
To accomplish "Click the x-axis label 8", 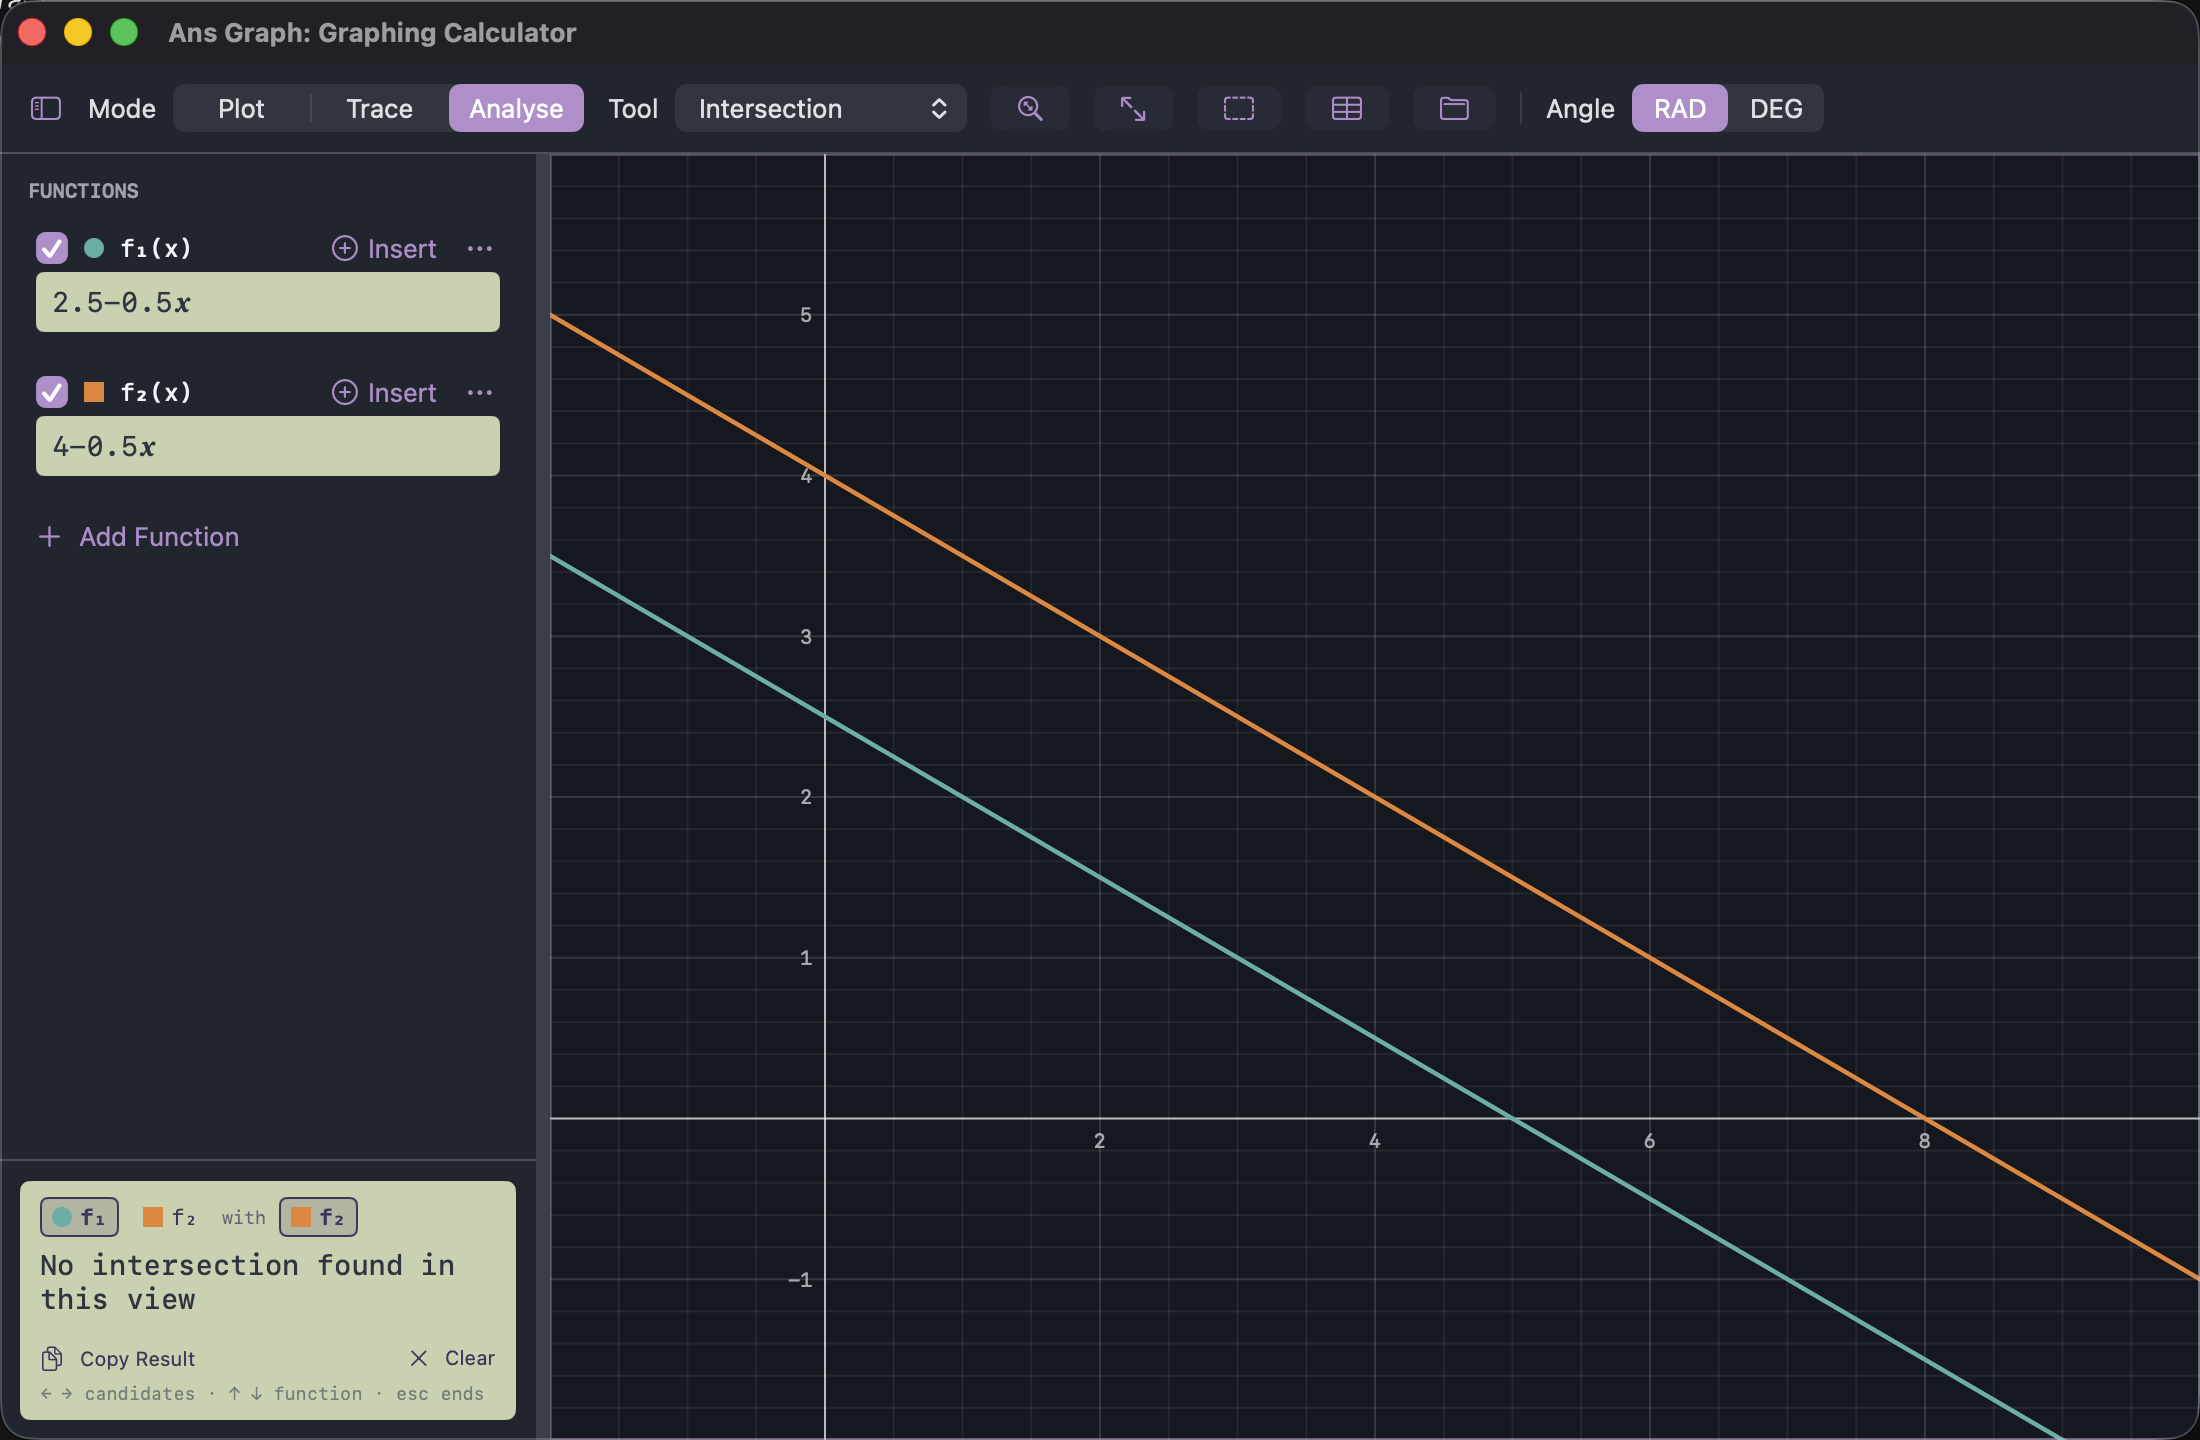I will pos(1924,1141).
